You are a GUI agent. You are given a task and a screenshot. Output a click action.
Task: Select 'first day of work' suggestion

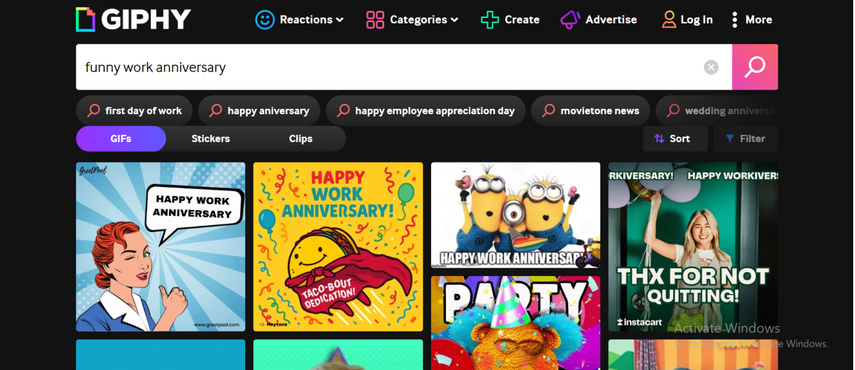134,111
